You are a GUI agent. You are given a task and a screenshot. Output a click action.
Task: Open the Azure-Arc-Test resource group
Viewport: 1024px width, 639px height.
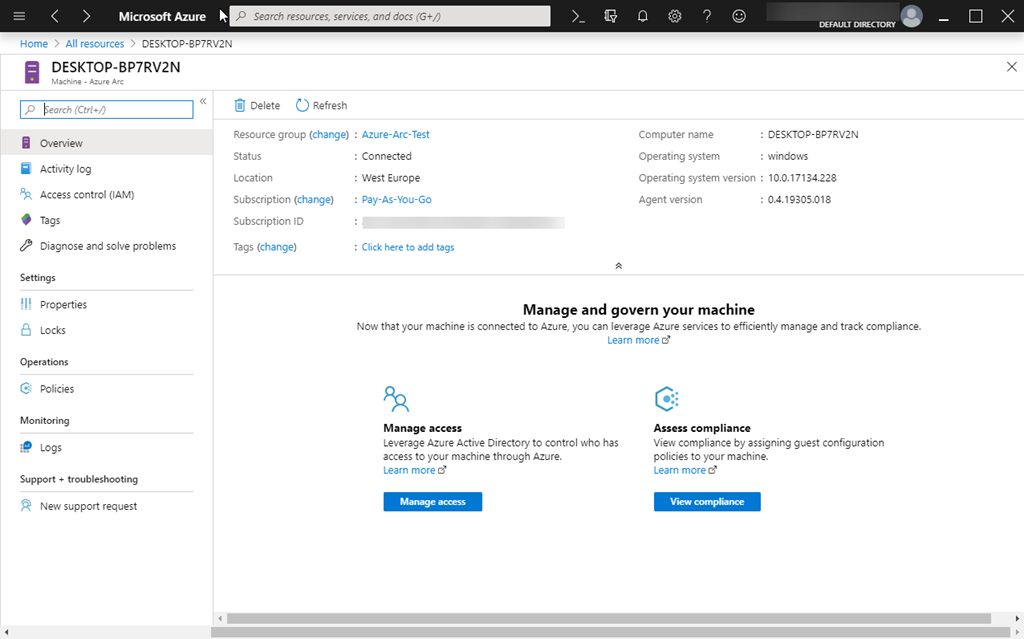[396, 135]
